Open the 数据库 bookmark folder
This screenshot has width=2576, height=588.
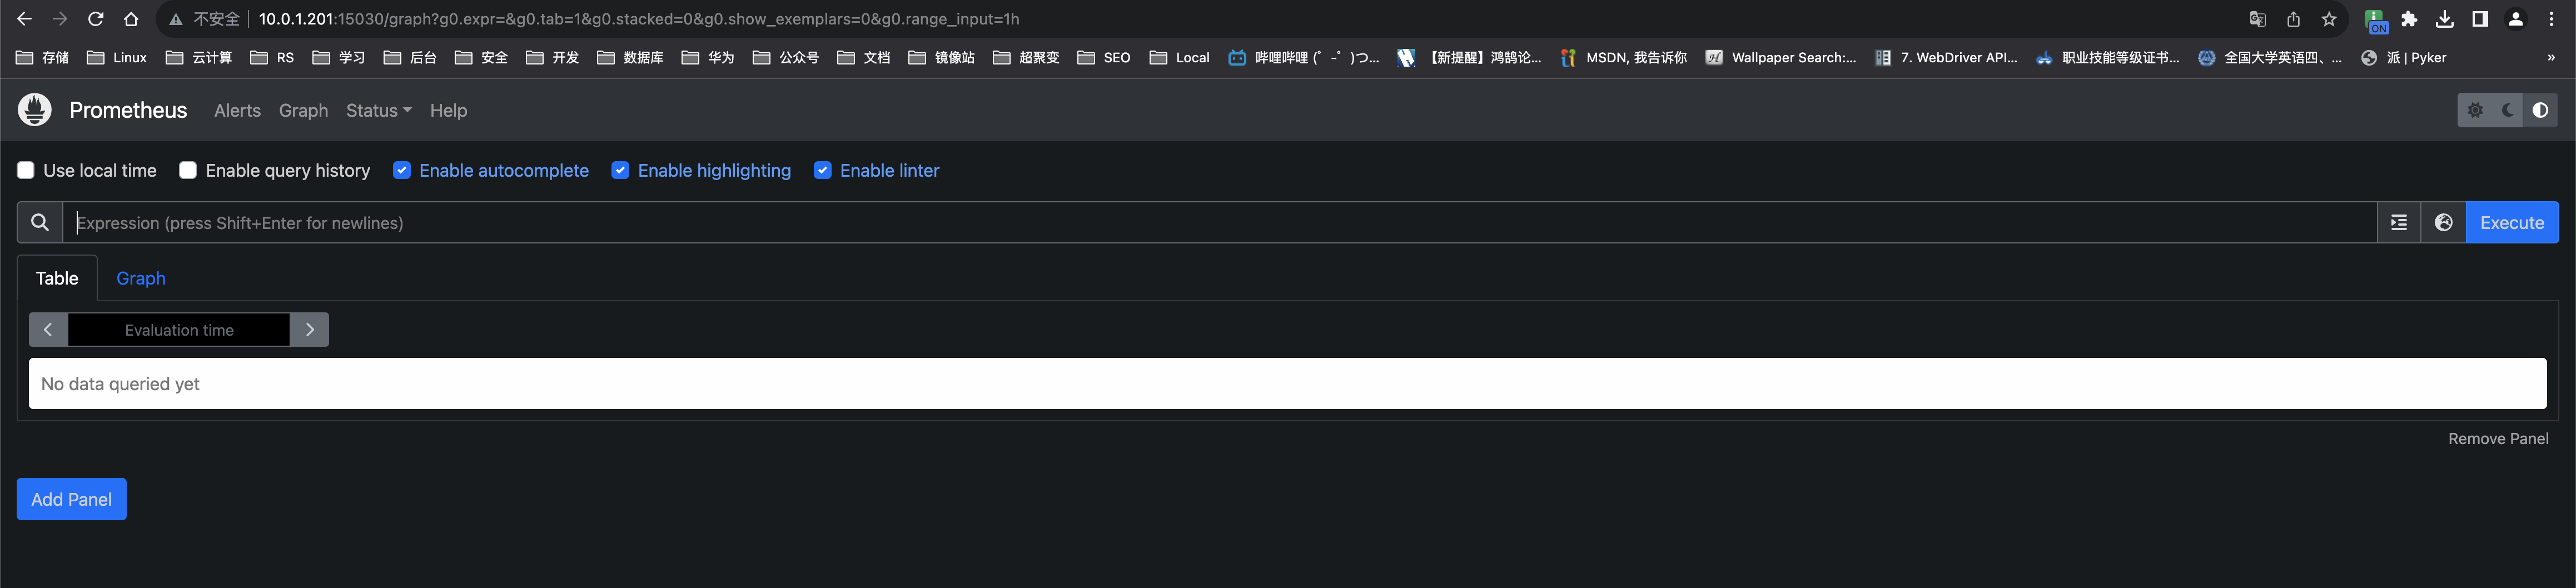pos(630,58)
